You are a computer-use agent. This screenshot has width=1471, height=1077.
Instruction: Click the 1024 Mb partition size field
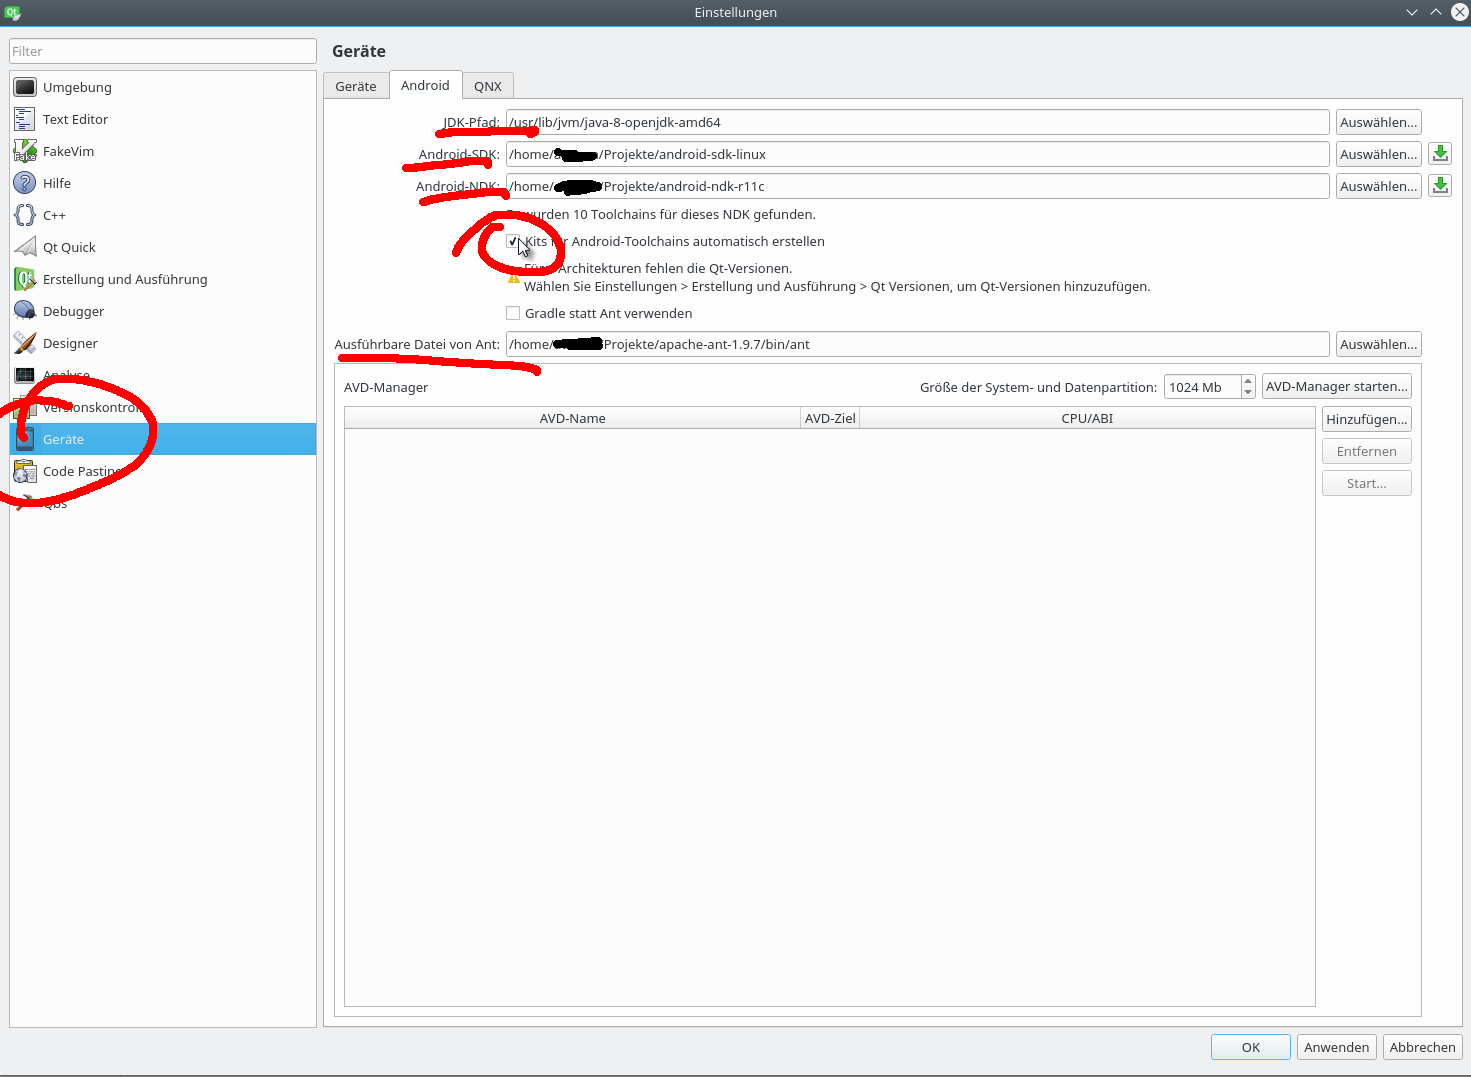(1203, 387)
